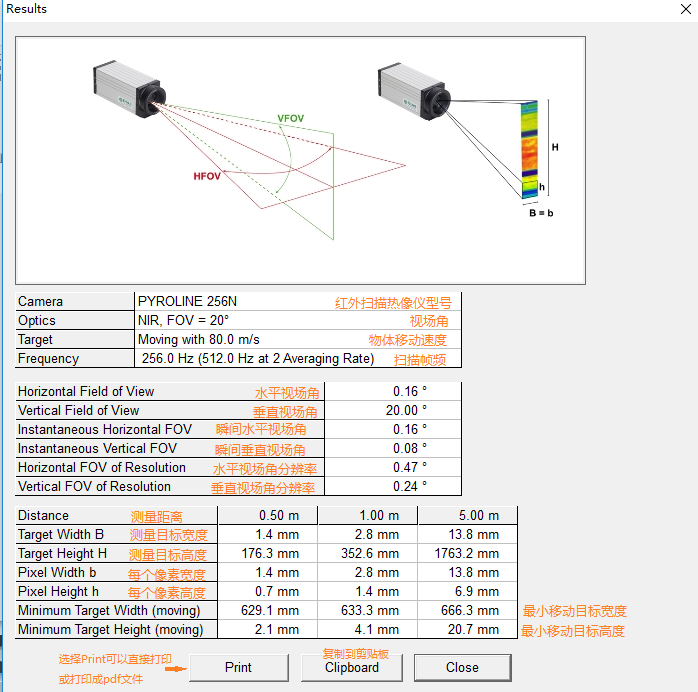Copy results using the Clipboard button
Viewport: 698px width, 692px height.
pos(351,668)
